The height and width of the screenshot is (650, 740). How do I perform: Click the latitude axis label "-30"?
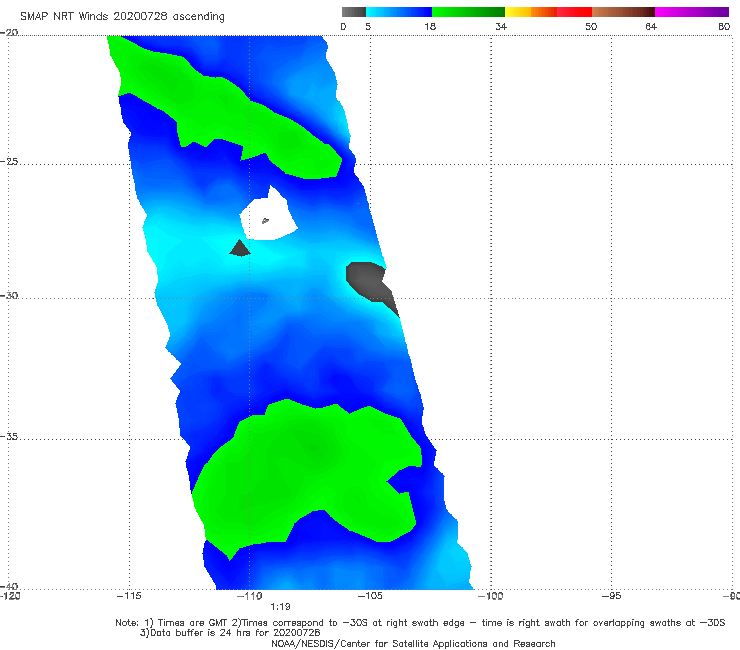click(x=9, y=295)
